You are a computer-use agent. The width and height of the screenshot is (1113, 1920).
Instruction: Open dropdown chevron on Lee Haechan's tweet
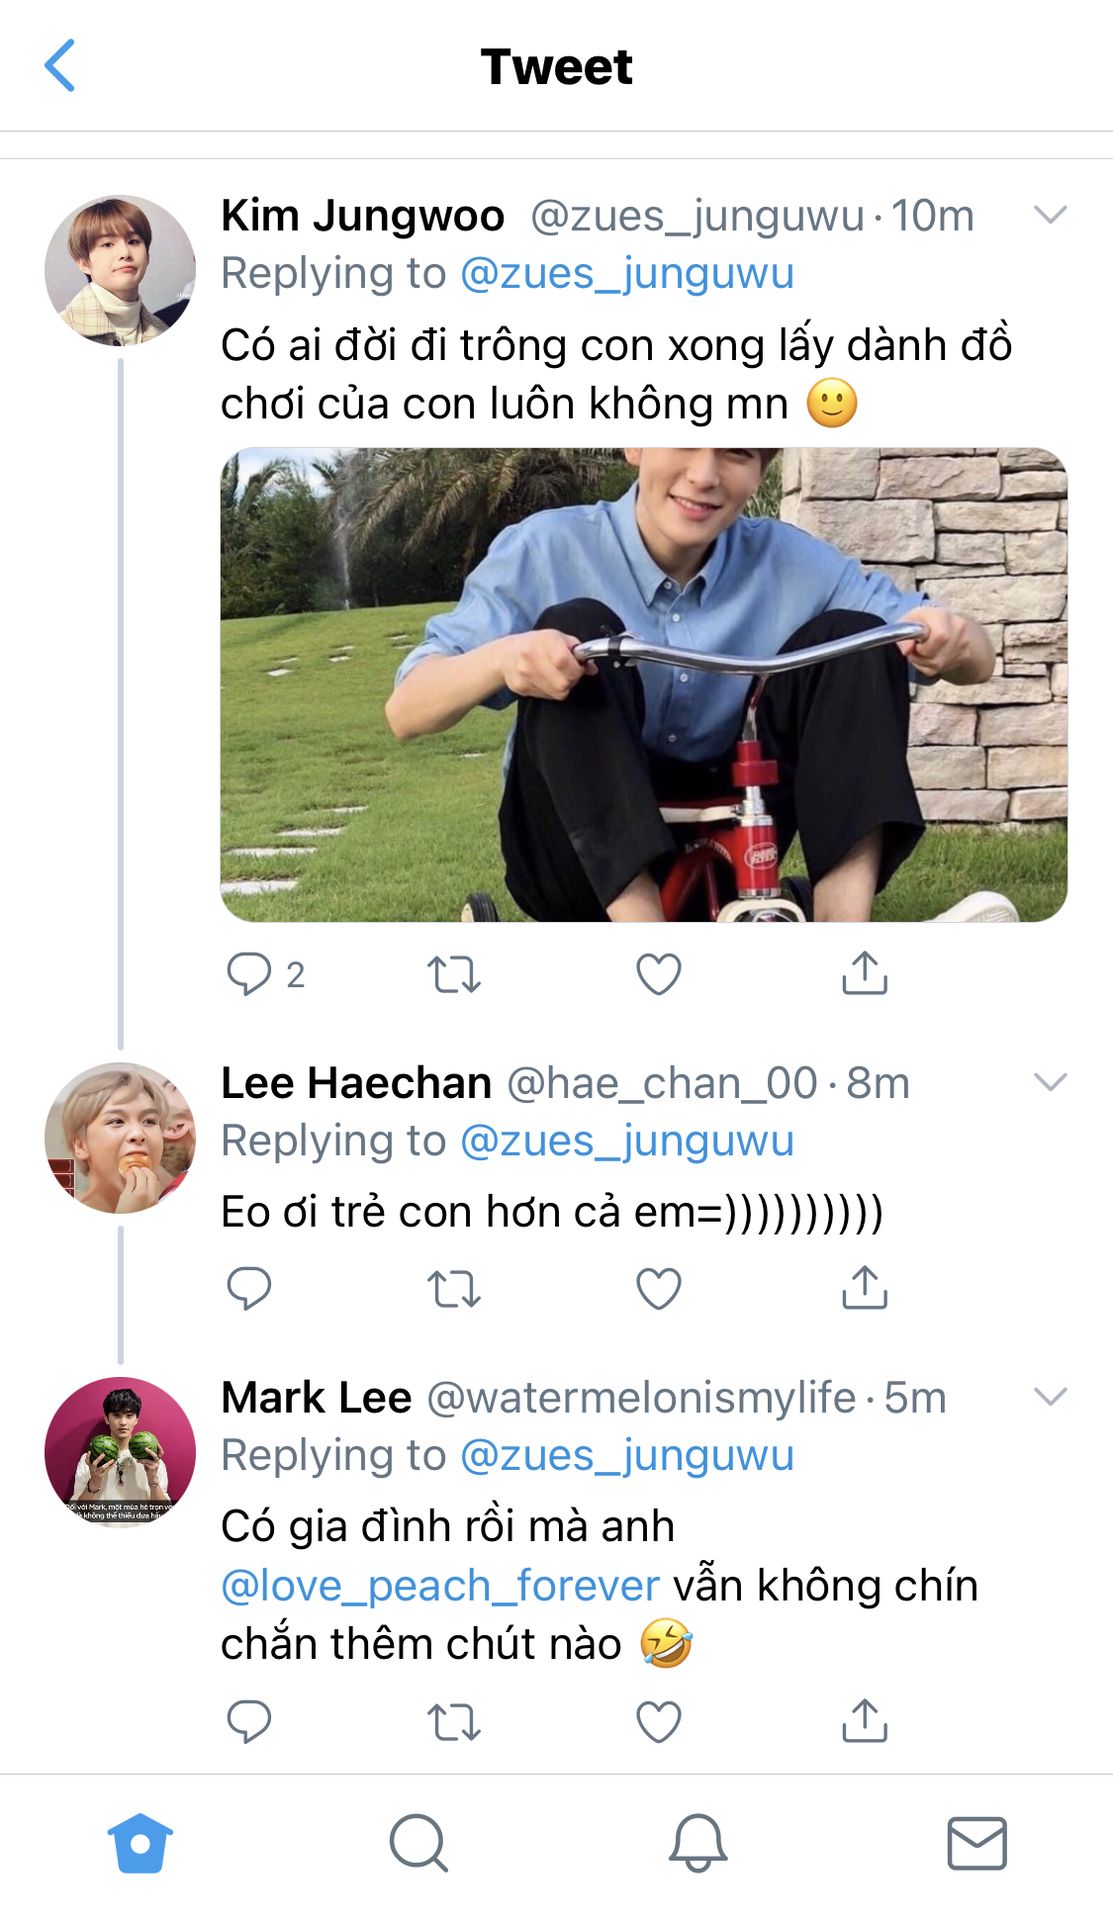pyautogui.click(x=1050, y=1082)
